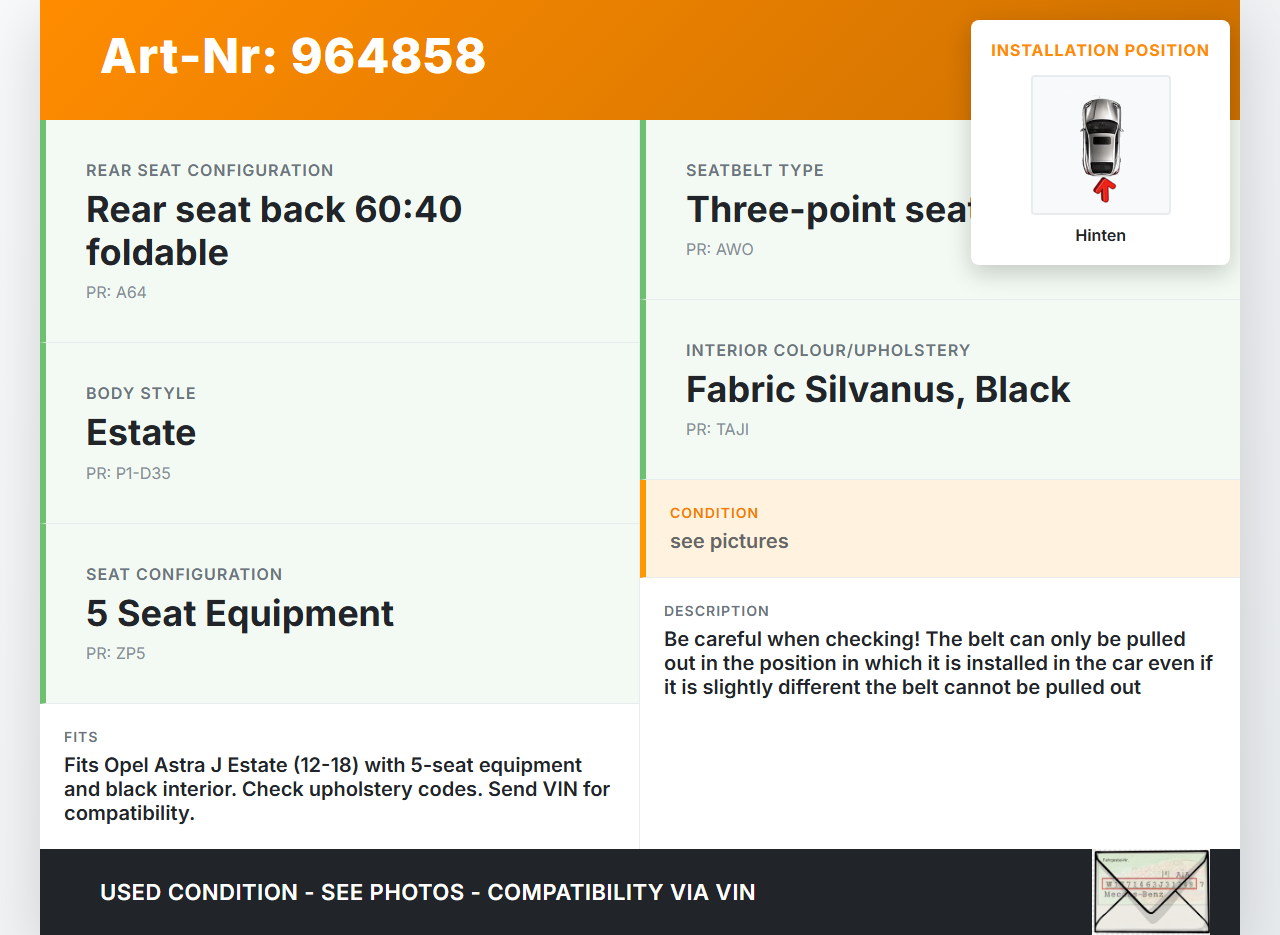Click the PR: AWO code
This screenshot has width=1280, height=935.
(720, 249)
